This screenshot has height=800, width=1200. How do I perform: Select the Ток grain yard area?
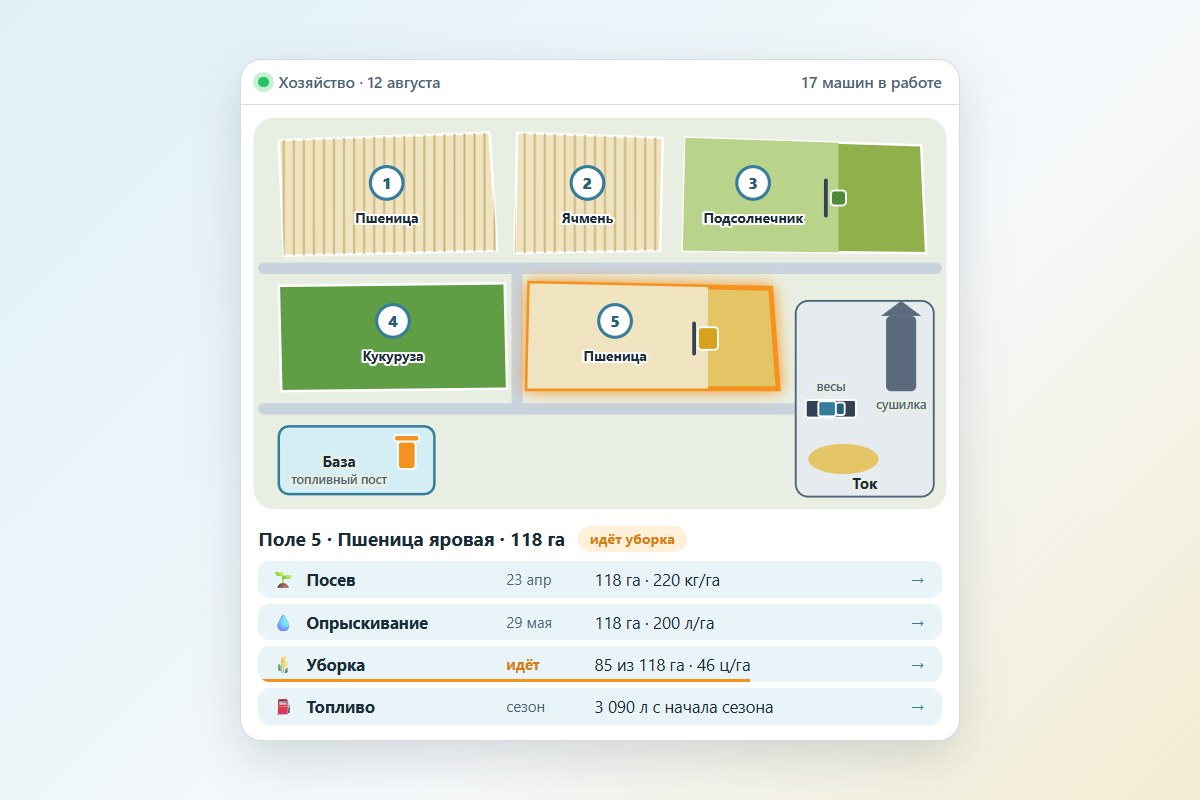click(x=865, y=399)
